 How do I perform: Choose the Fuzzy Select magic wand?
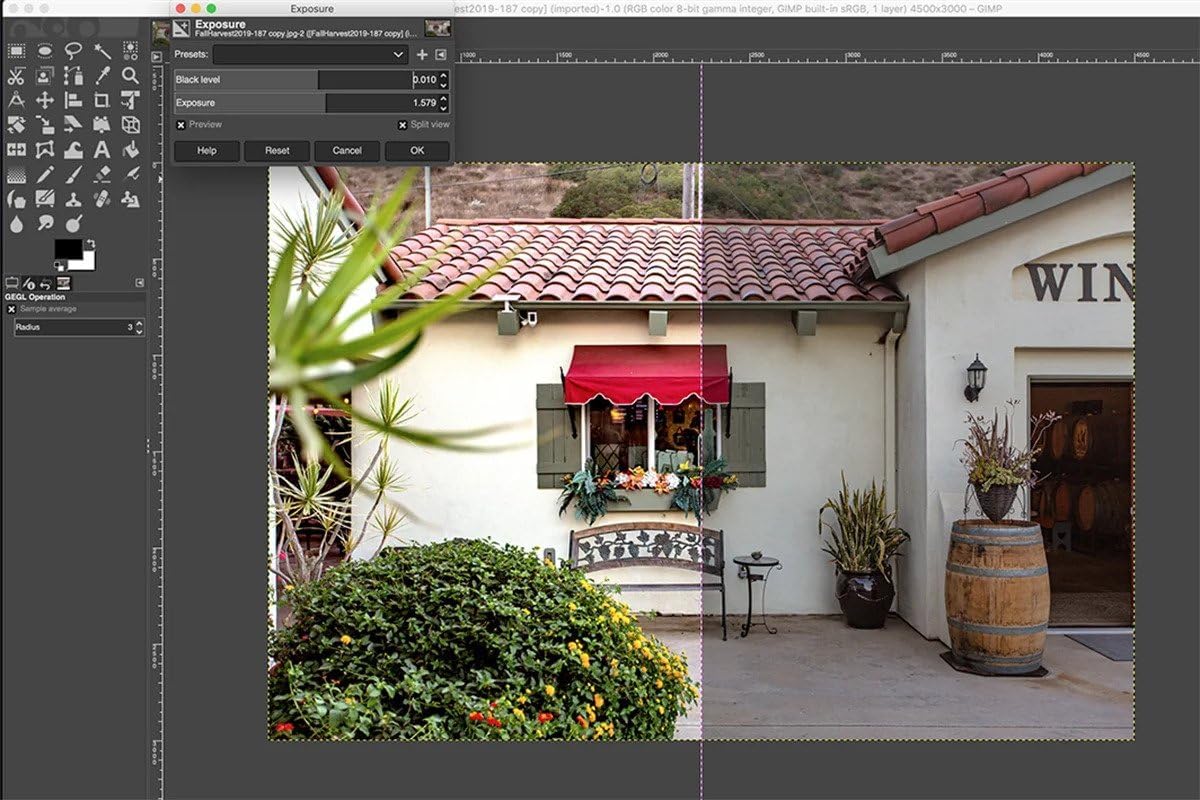pyautogui.click(x=102, y=50)
